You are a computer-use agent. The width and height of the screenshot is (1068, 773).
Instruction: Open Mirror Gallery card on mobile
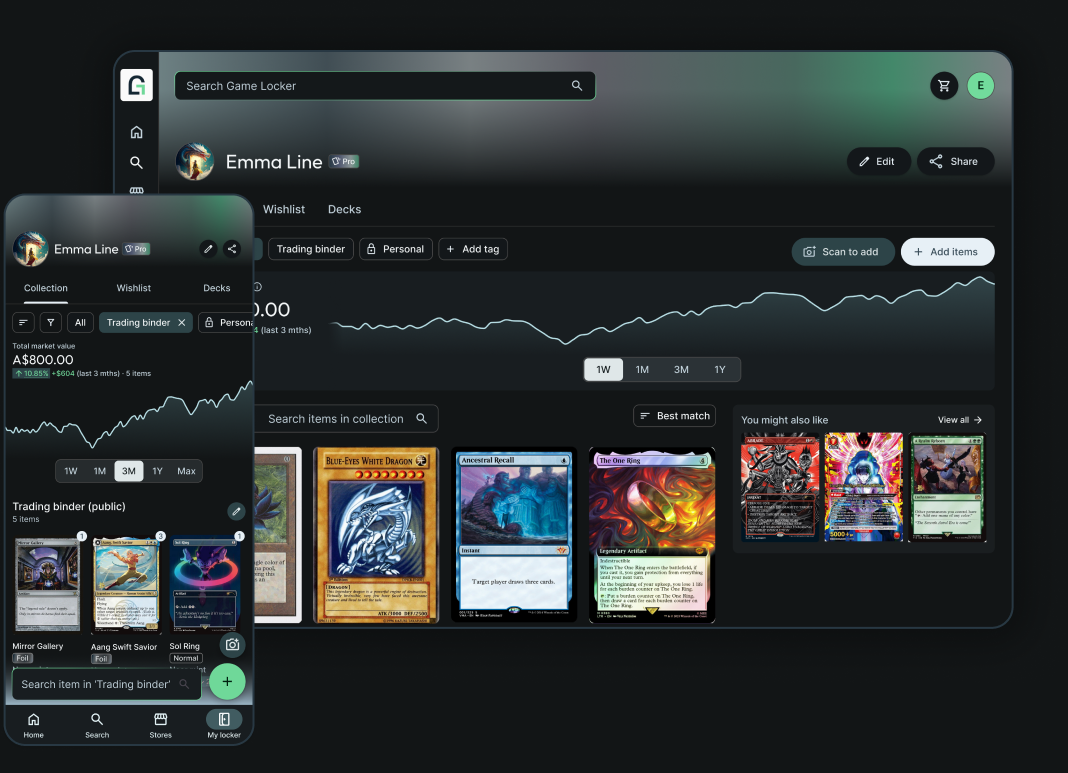(47, 584)
